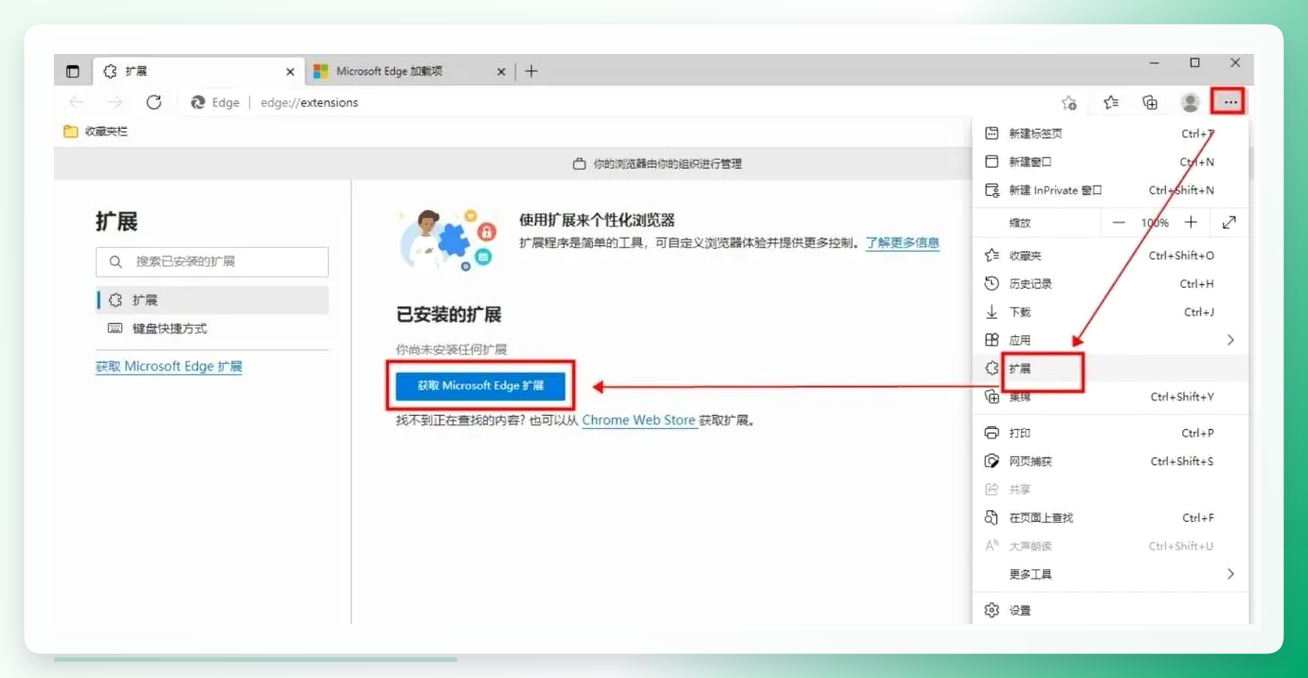Screen dimensions: 1308x678
Task: Click the star icon beside 收藏夹
Action: (x=991, y=255)
